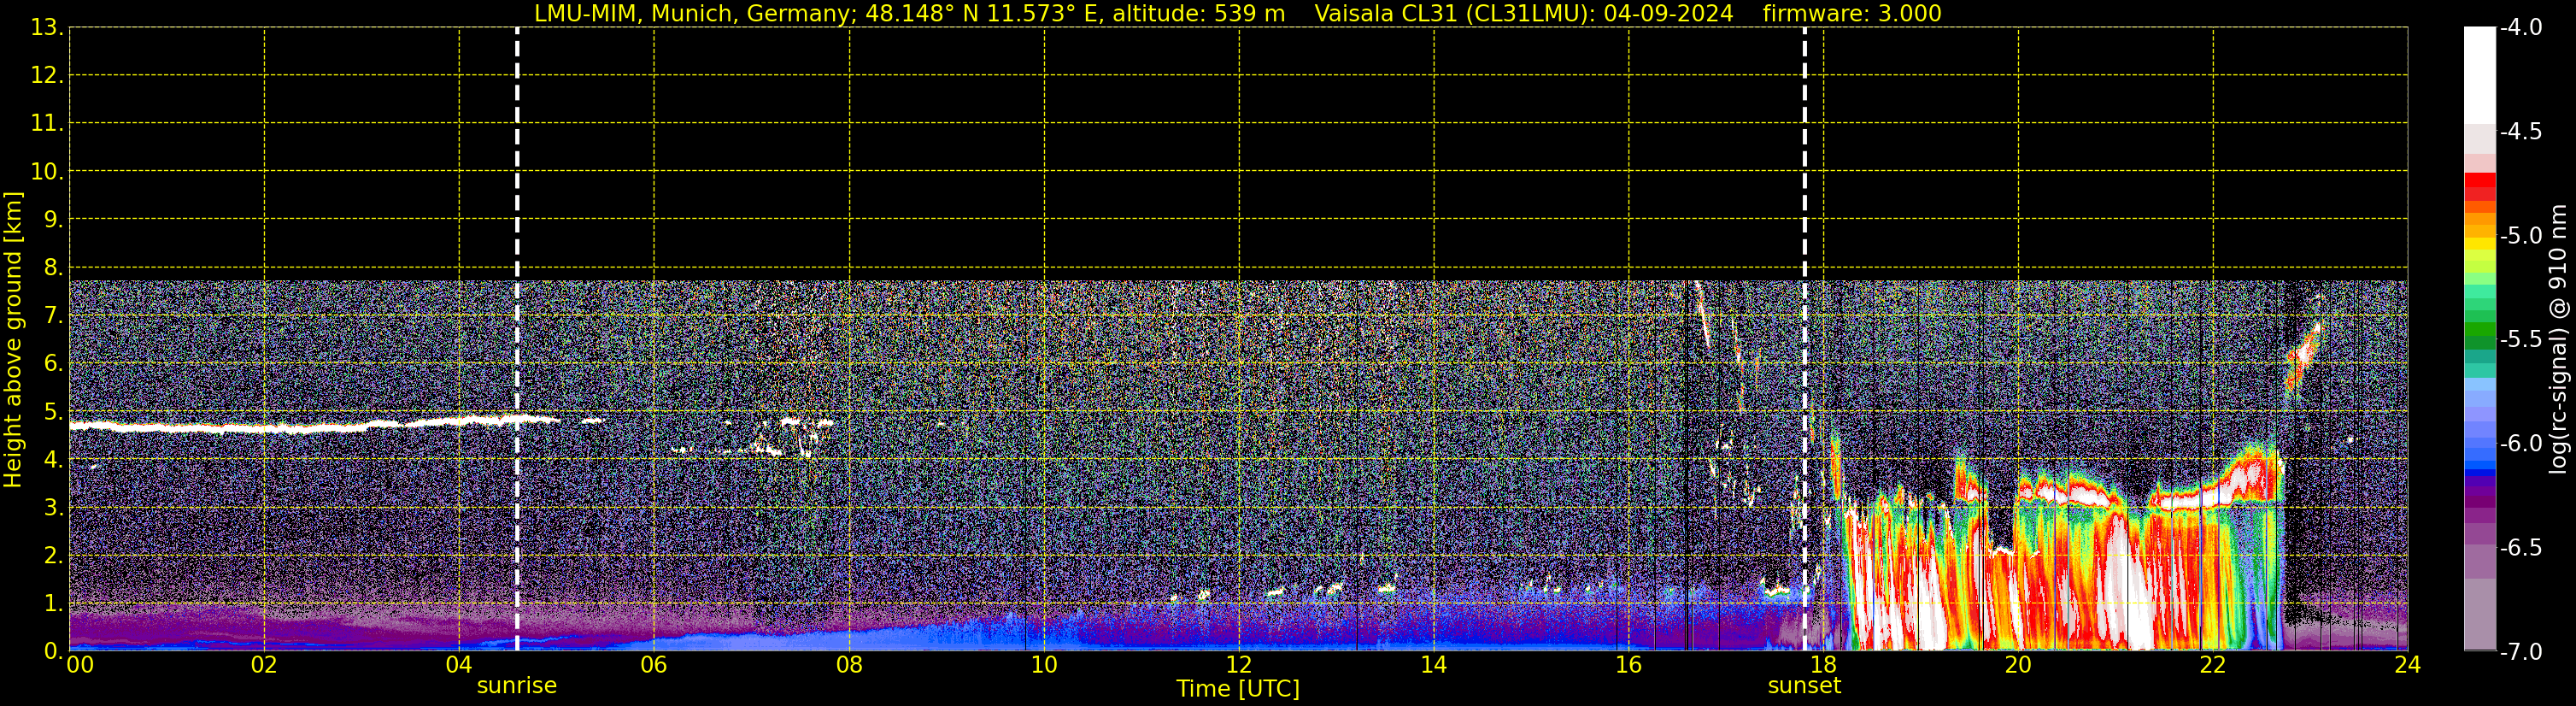The image size is (2576, 706).
Task: Click the white dashed sunrise marker line
Action: [x=517, y=200]
